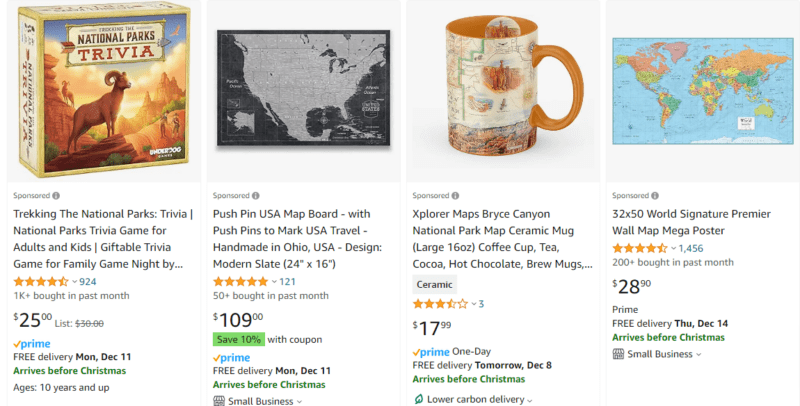The width and height of the screenshot is (800, 406).
Task: Open ratings dropdown arrow beside 924 reviews
Action: tap(74, 281)
